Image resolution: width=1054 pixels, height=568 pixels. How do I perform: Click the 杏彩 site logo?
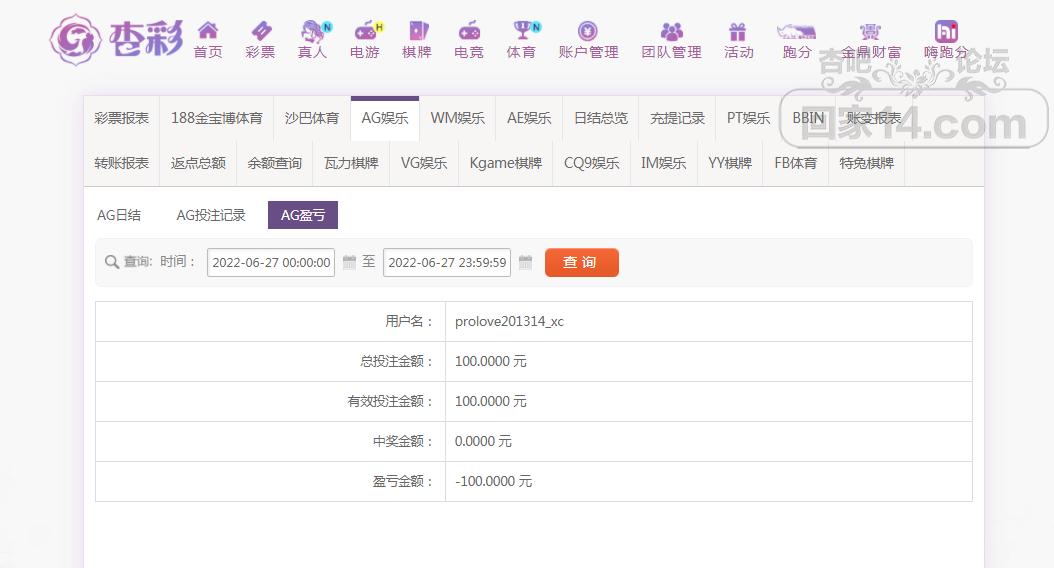(x=116, y=39)
